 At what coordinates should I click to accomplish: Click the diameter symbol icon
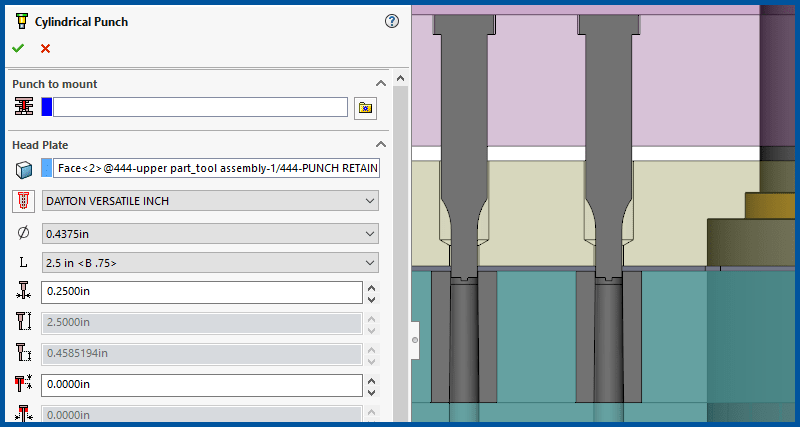[24, 233]
